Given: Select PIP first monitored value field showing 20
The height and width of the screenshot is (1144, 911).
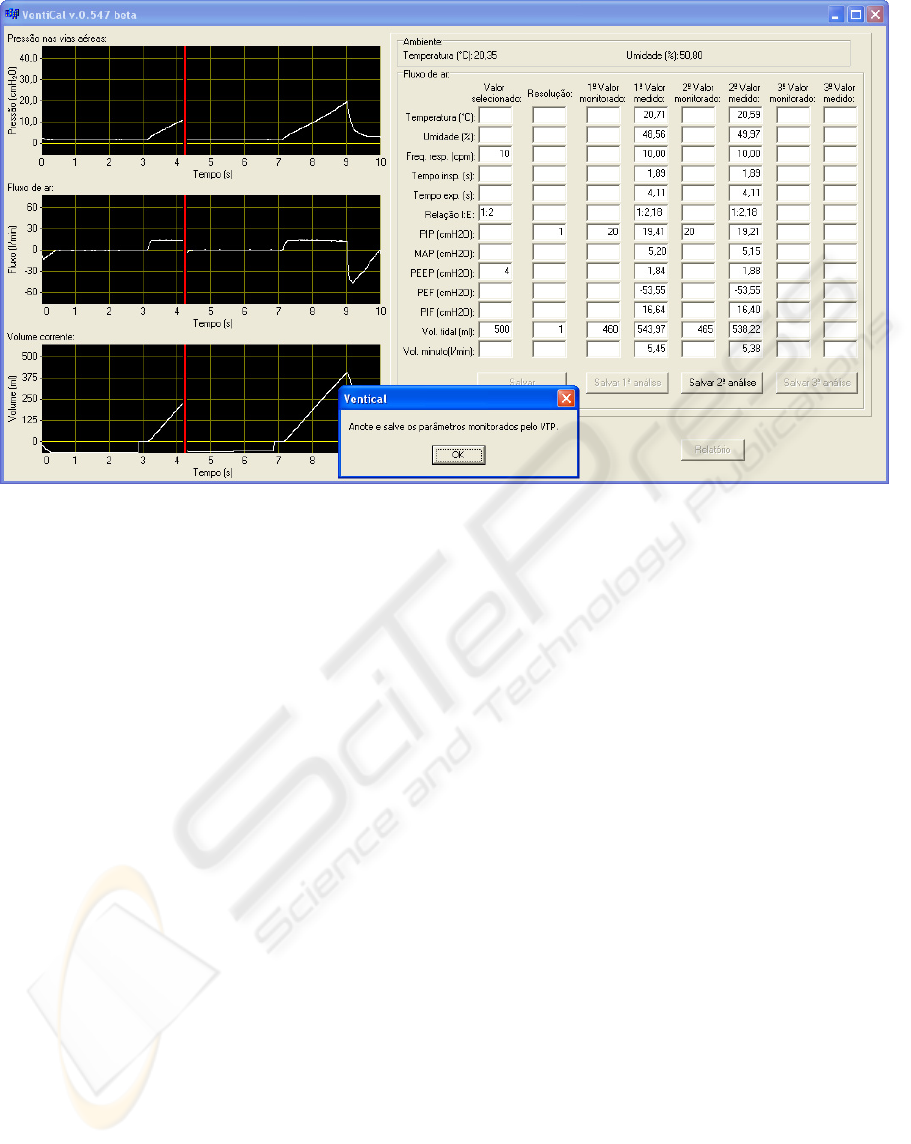Looking at the screenshot, I should tap(603, 233).
